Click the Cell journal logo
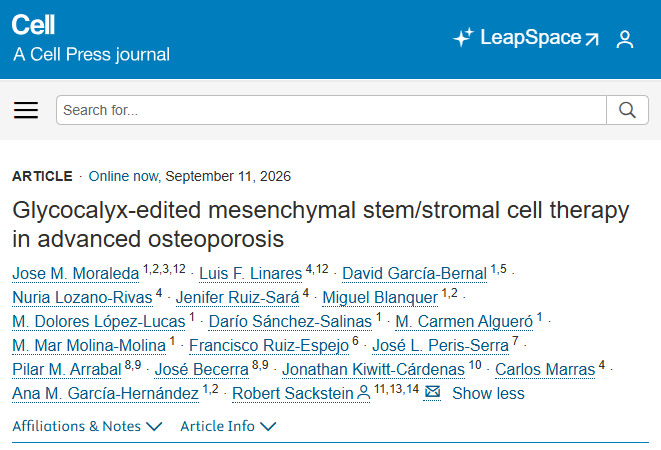The width and height of the screenshot is (661, 450). click(x=33, y=25)
